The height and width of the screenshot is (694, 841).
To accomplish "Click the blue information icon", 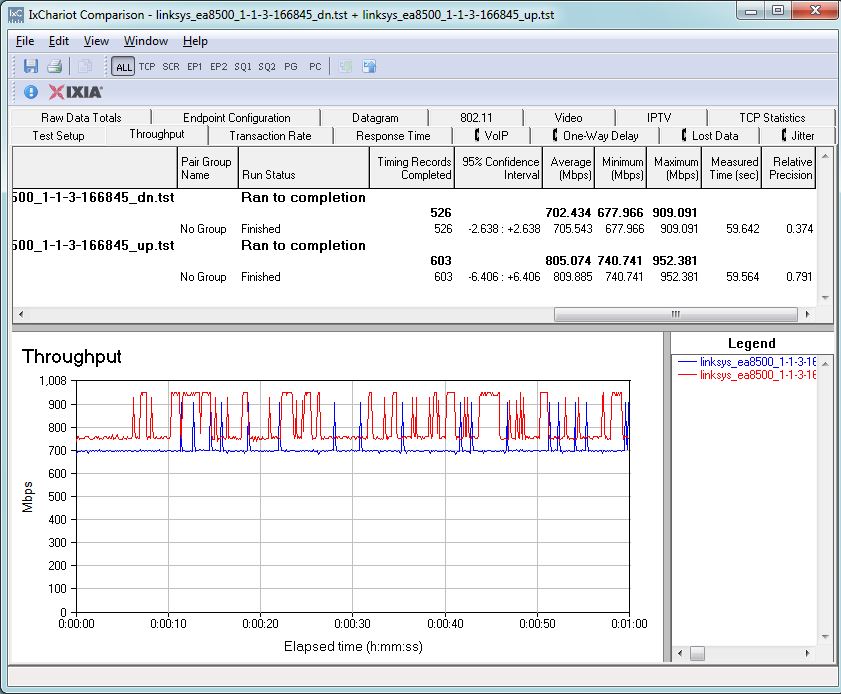I will (31, 92).
